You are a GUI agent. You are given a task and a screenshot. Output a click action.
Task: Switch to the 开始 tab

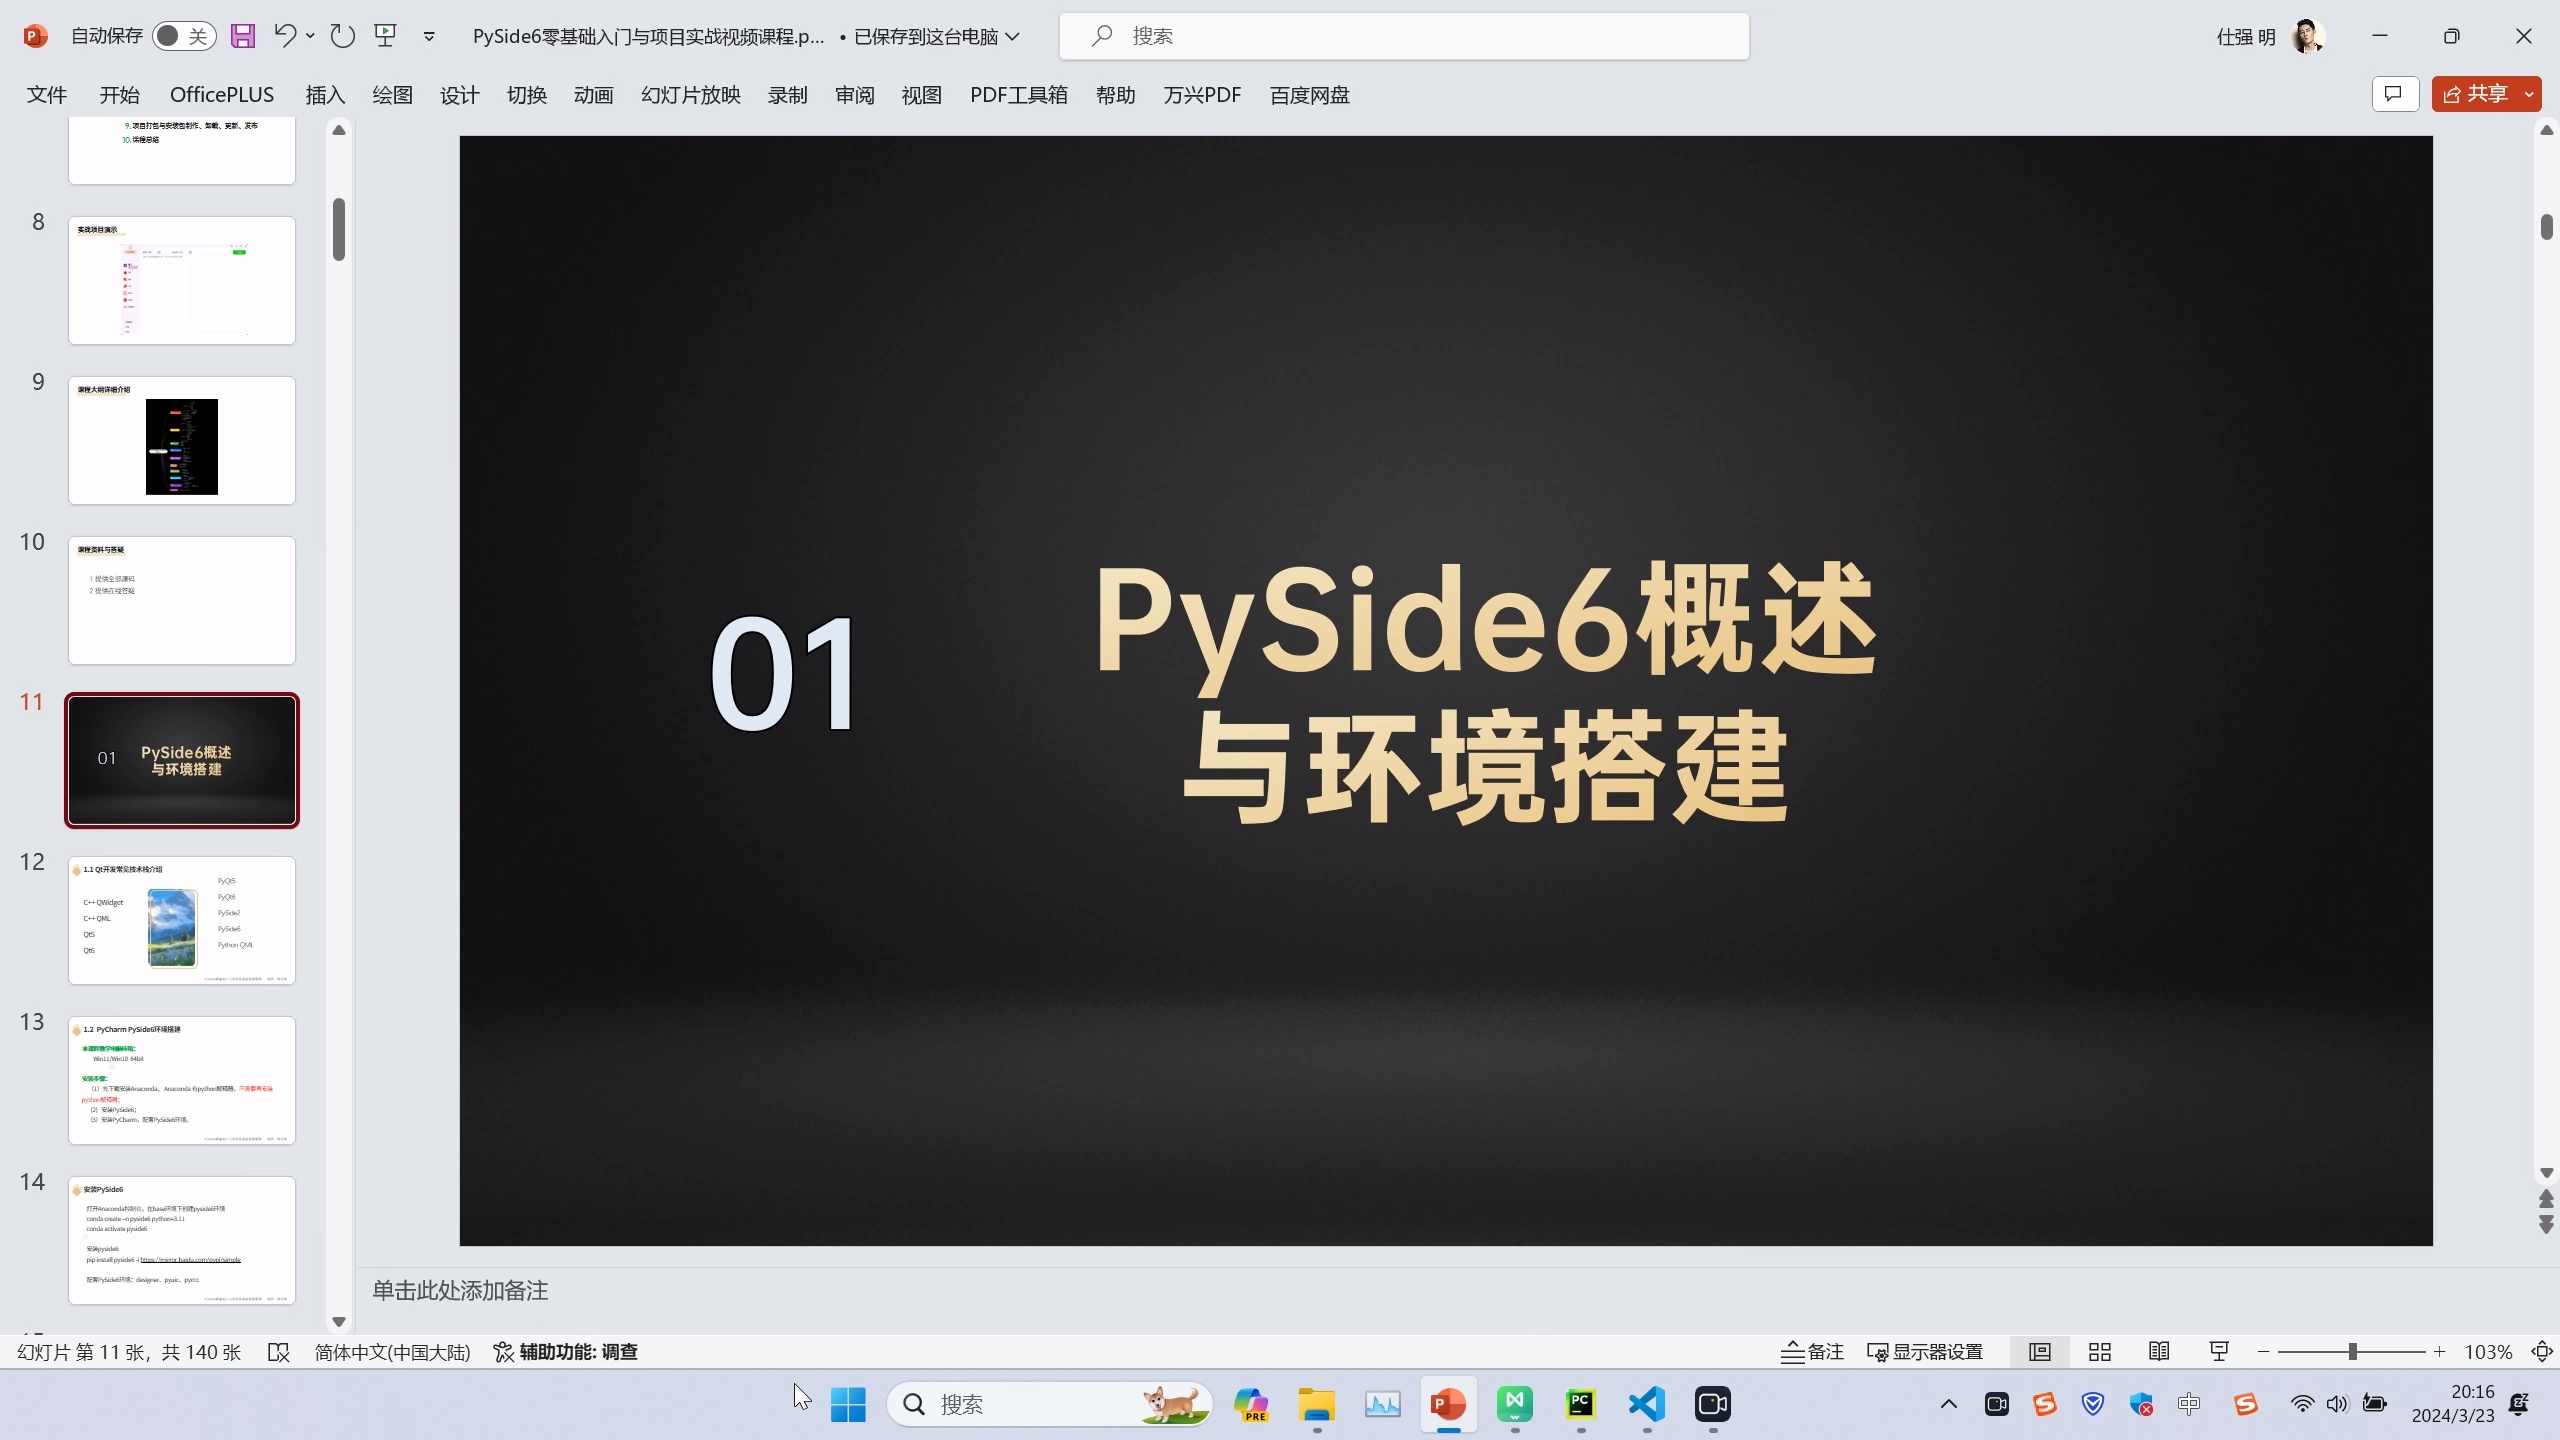point(119,95)
